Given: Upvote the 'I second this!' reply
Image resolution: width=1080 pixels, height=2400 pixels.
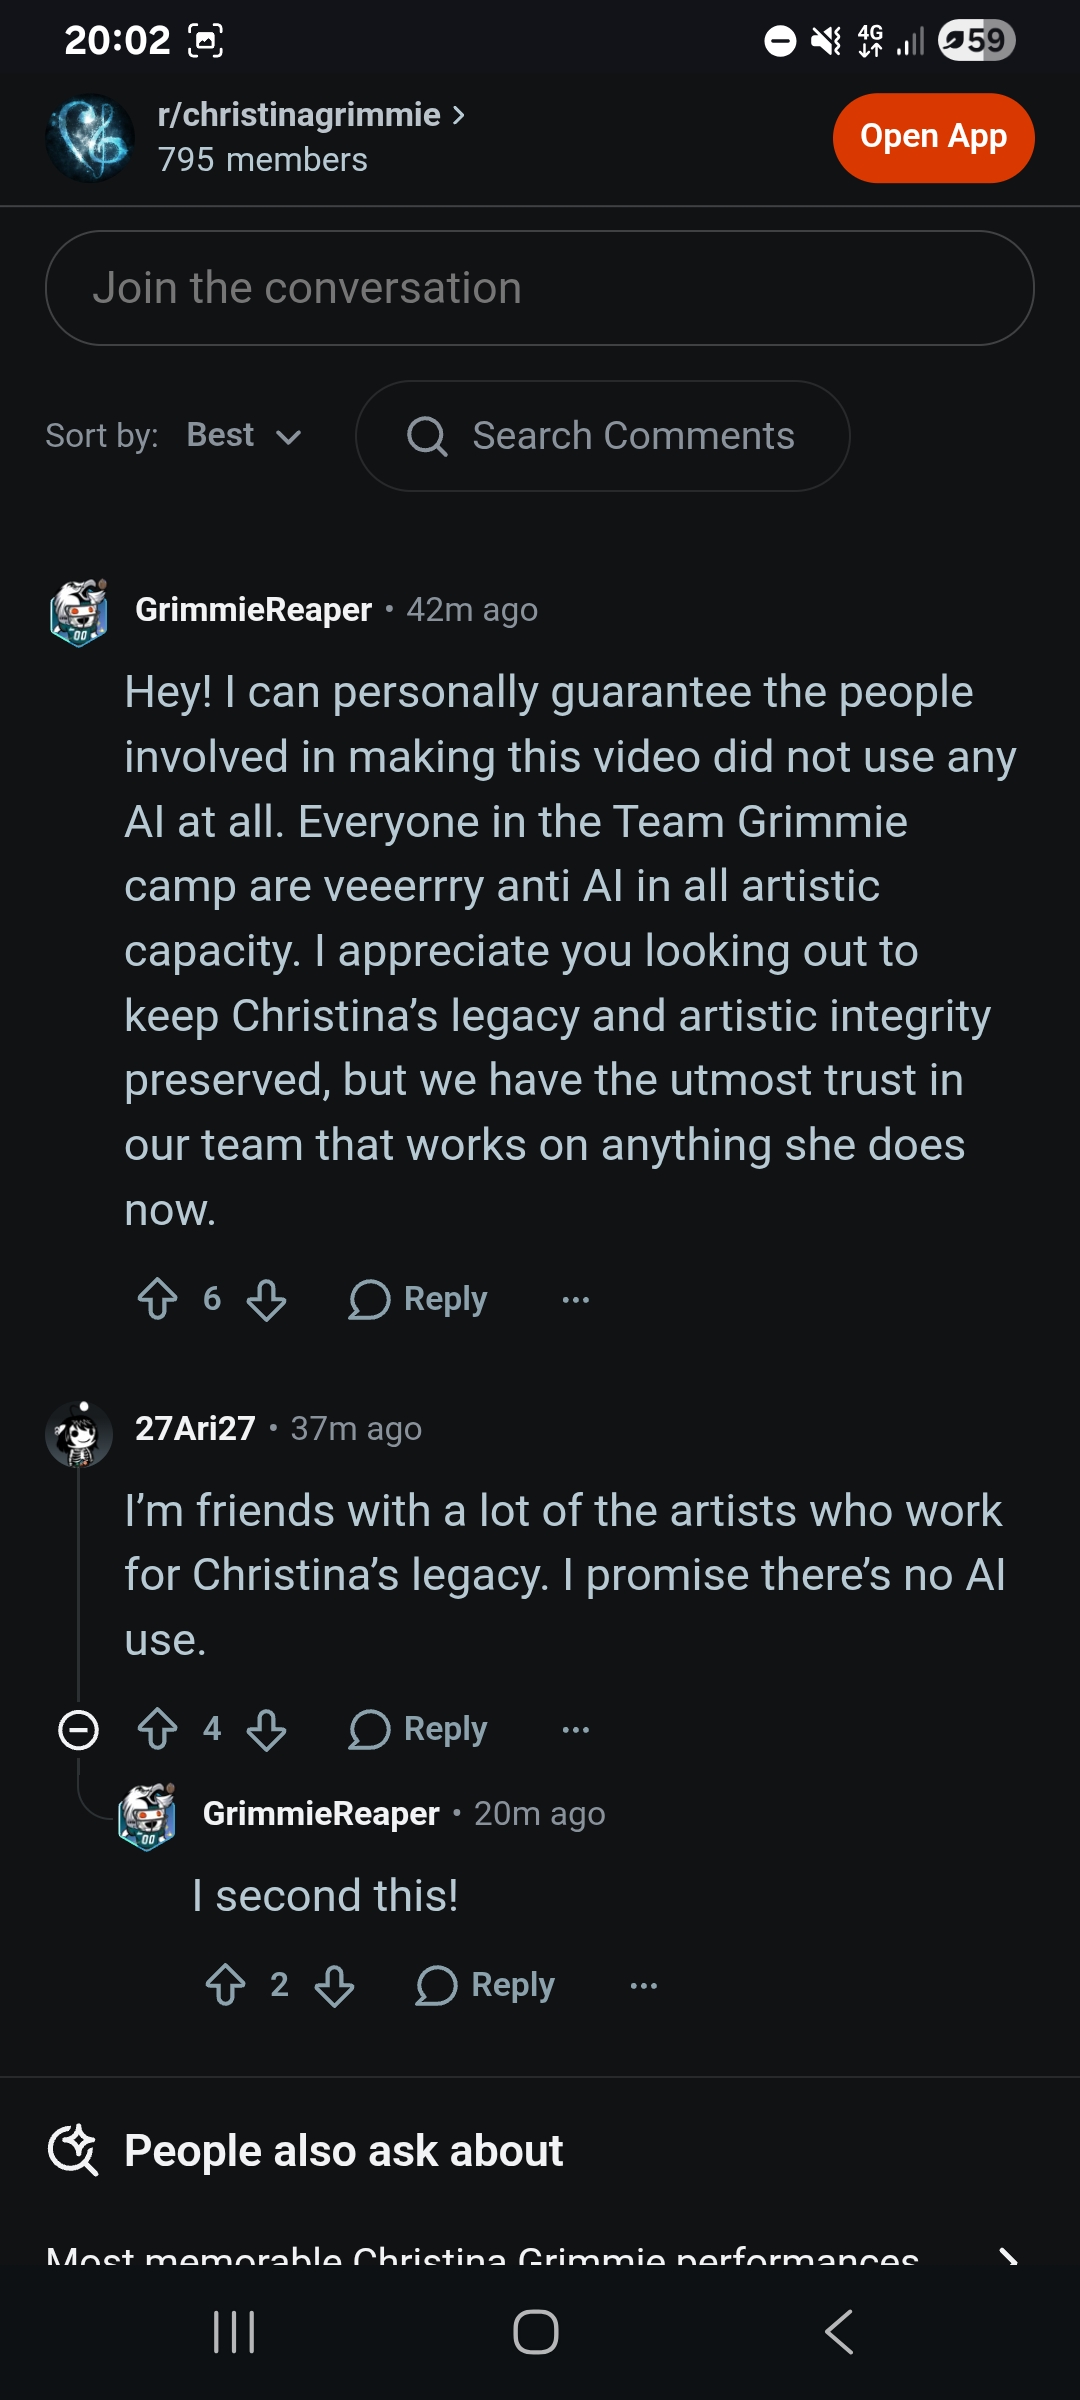Looking at the screenshot, I should [x=225, y=1985].
